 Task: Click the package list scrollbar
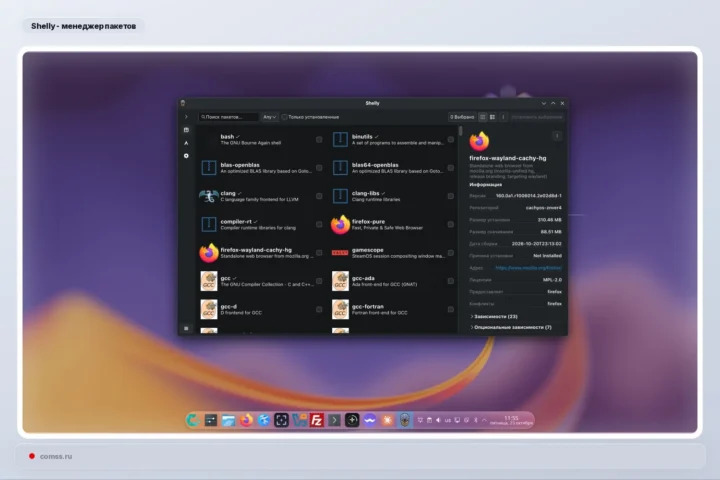(460, 132)
